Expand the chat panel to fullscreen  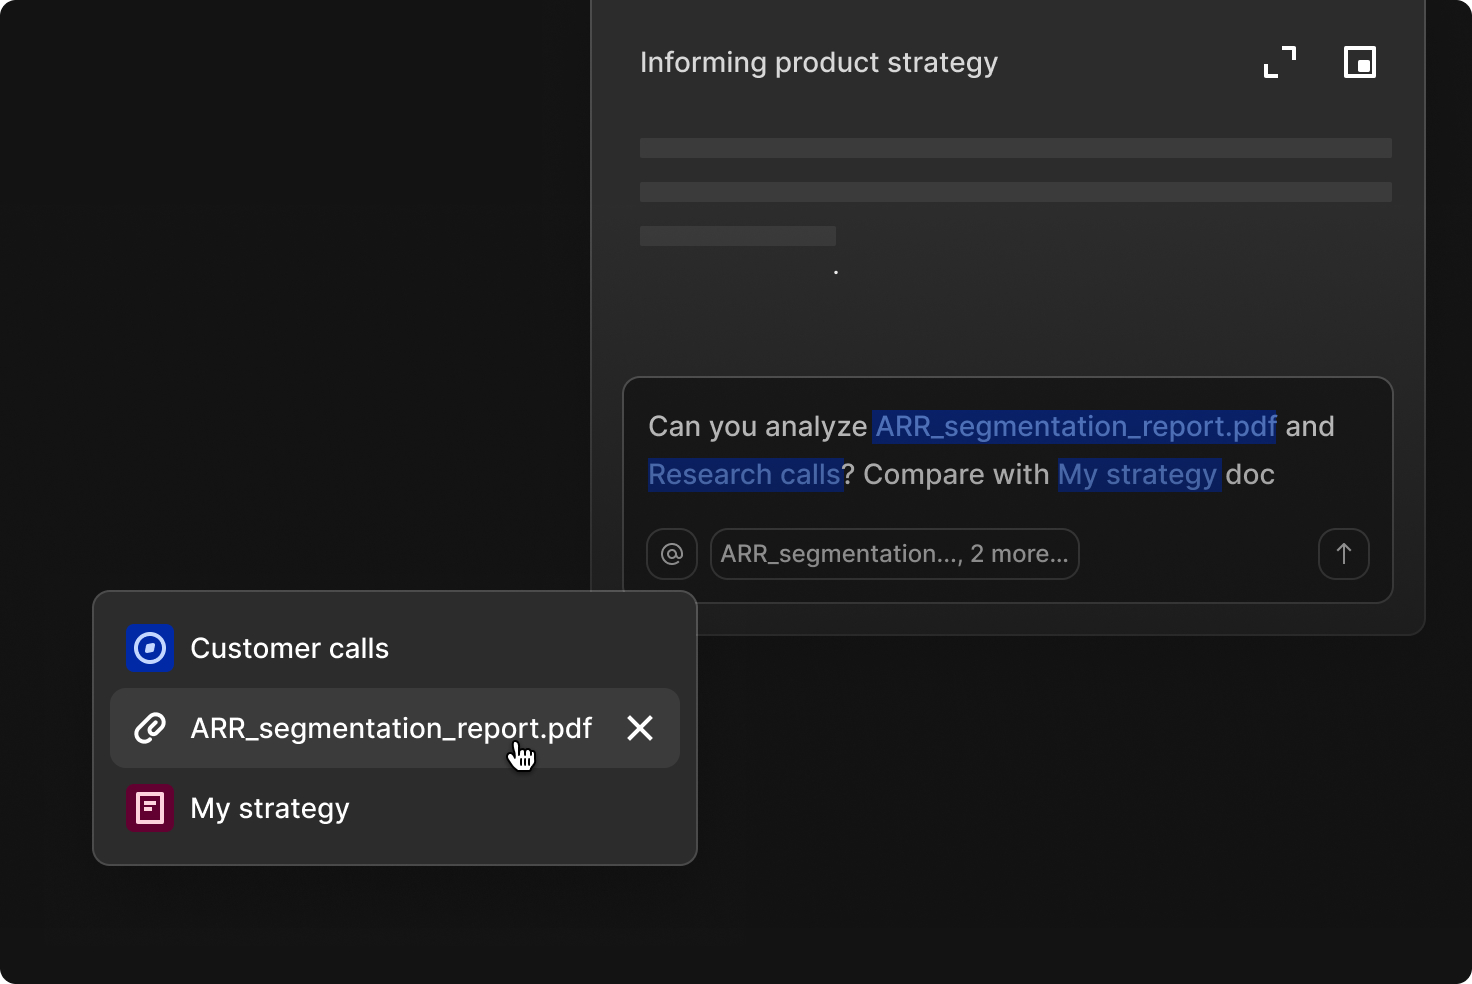coord(1279,62)
